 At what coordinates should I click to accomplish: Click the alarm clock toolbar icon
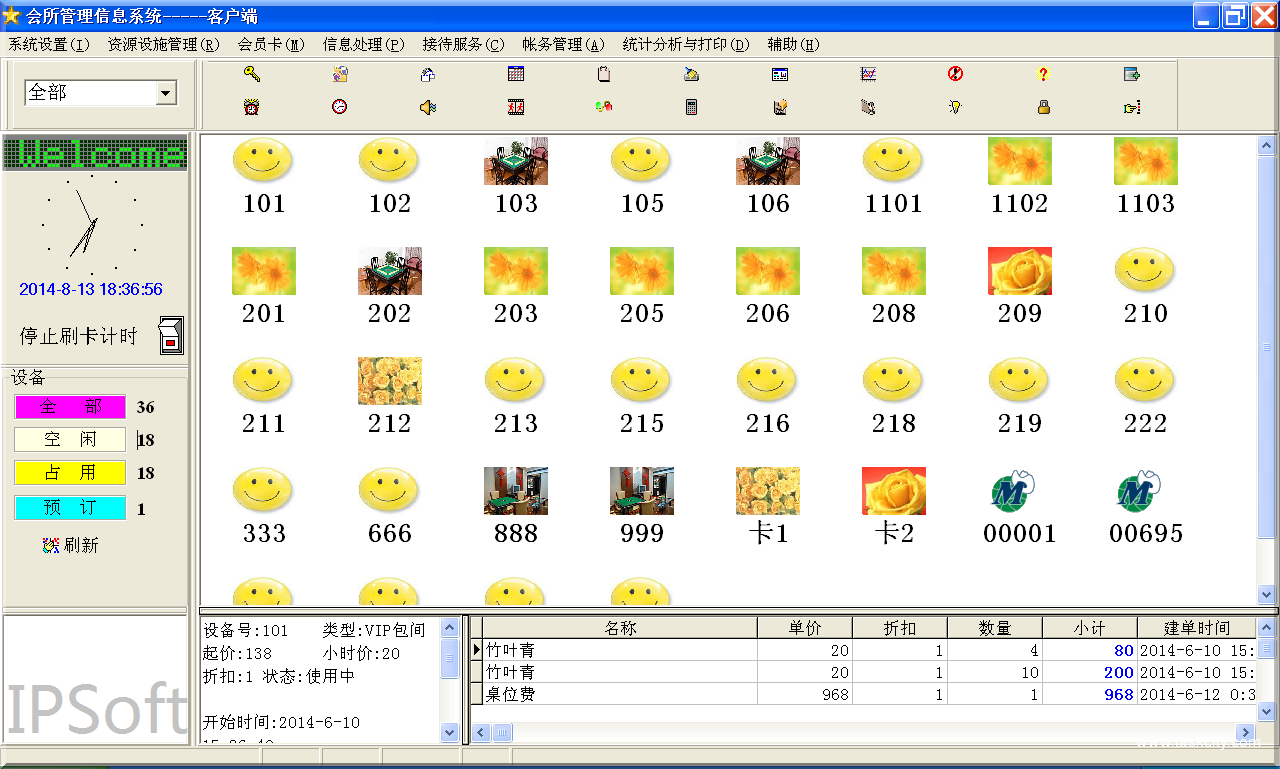tap(252, 107)
